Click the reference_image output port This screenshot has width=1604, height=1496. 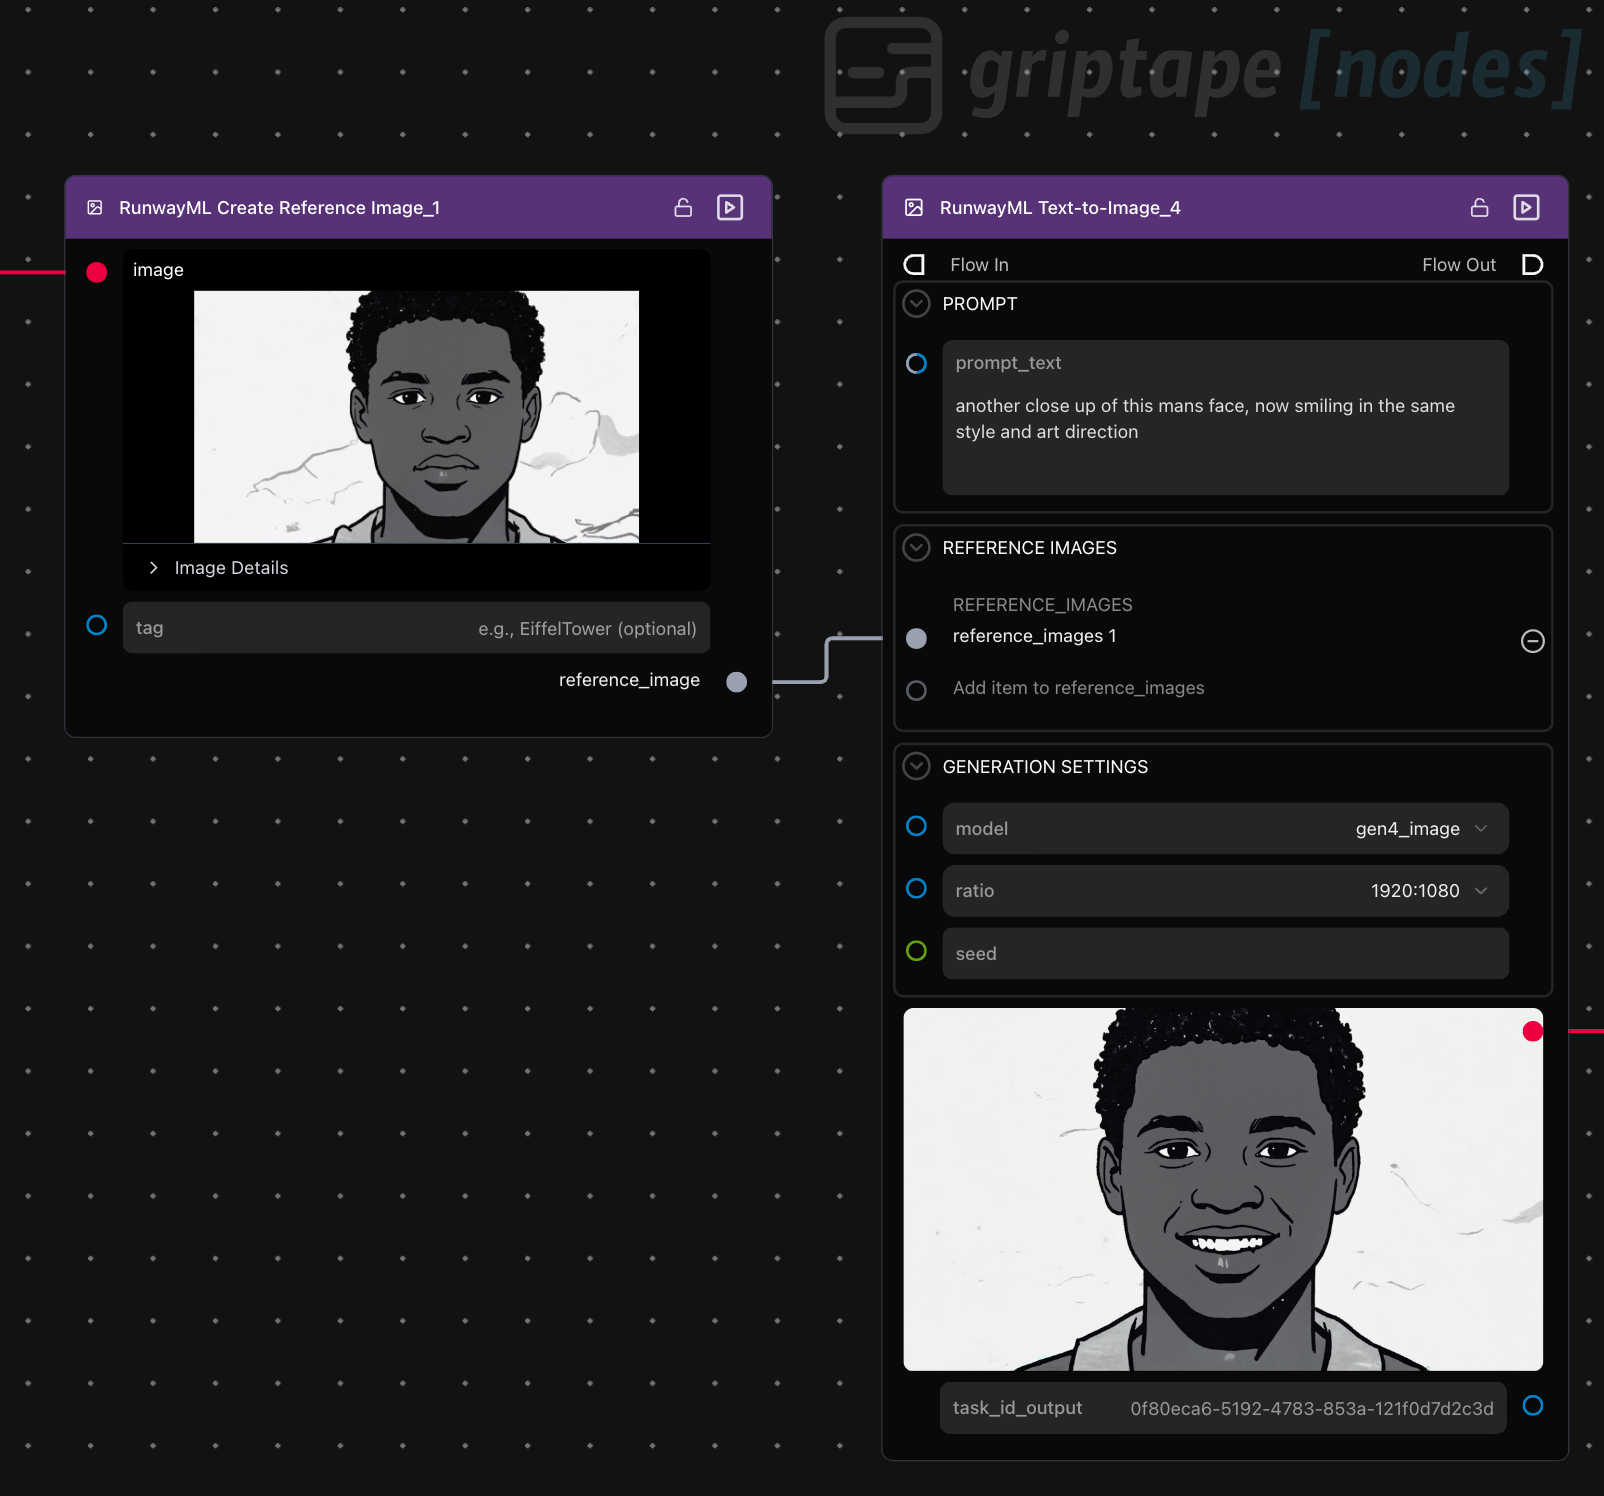(737, 682)
